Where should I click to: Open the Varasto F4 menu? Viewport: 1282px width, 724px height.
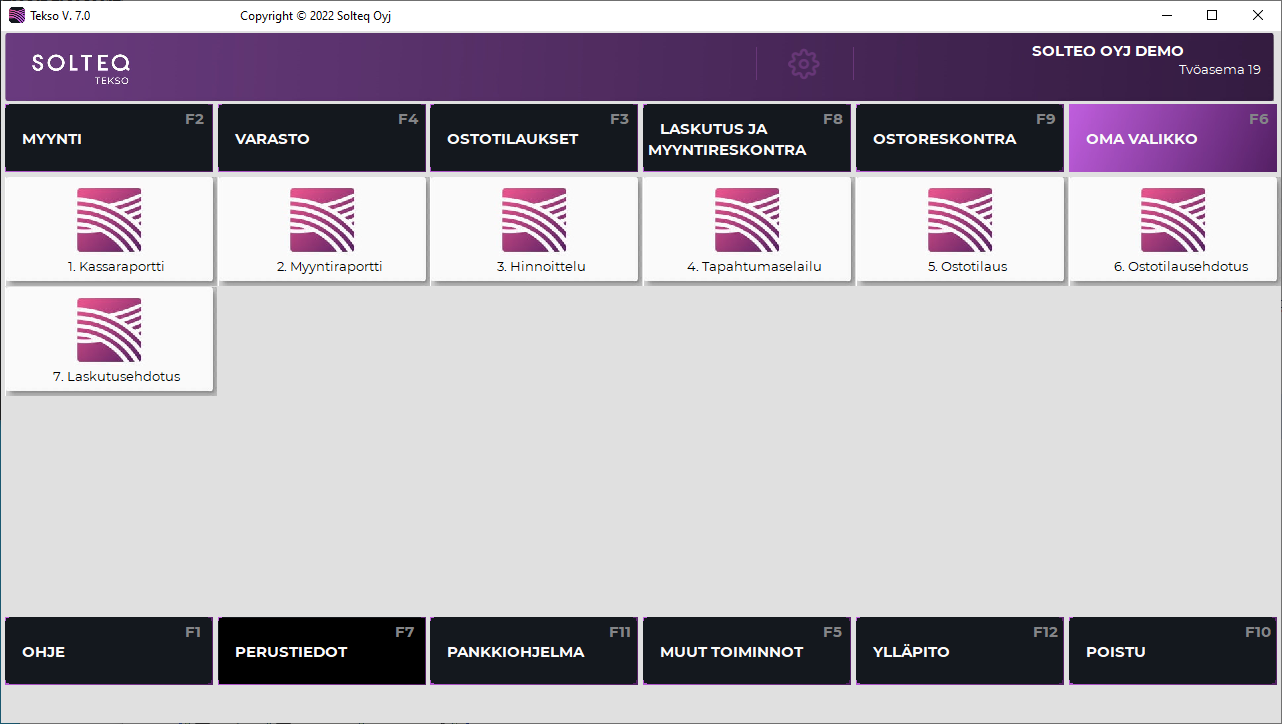(322, 139)
